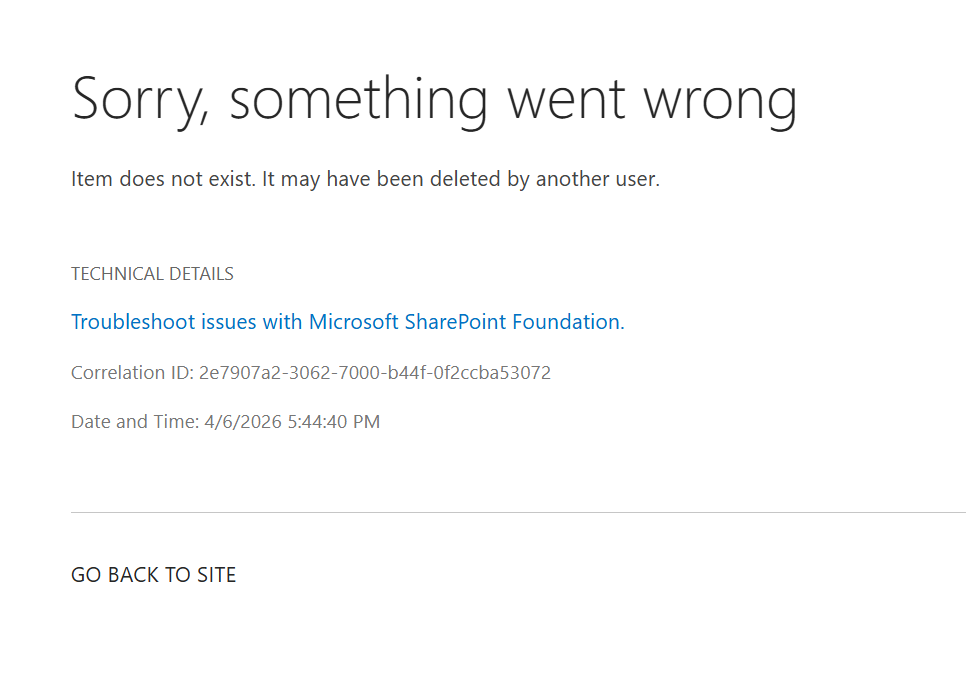Click the 'Item does not exist' message
The image size is (966, 693).
(366, 179)
